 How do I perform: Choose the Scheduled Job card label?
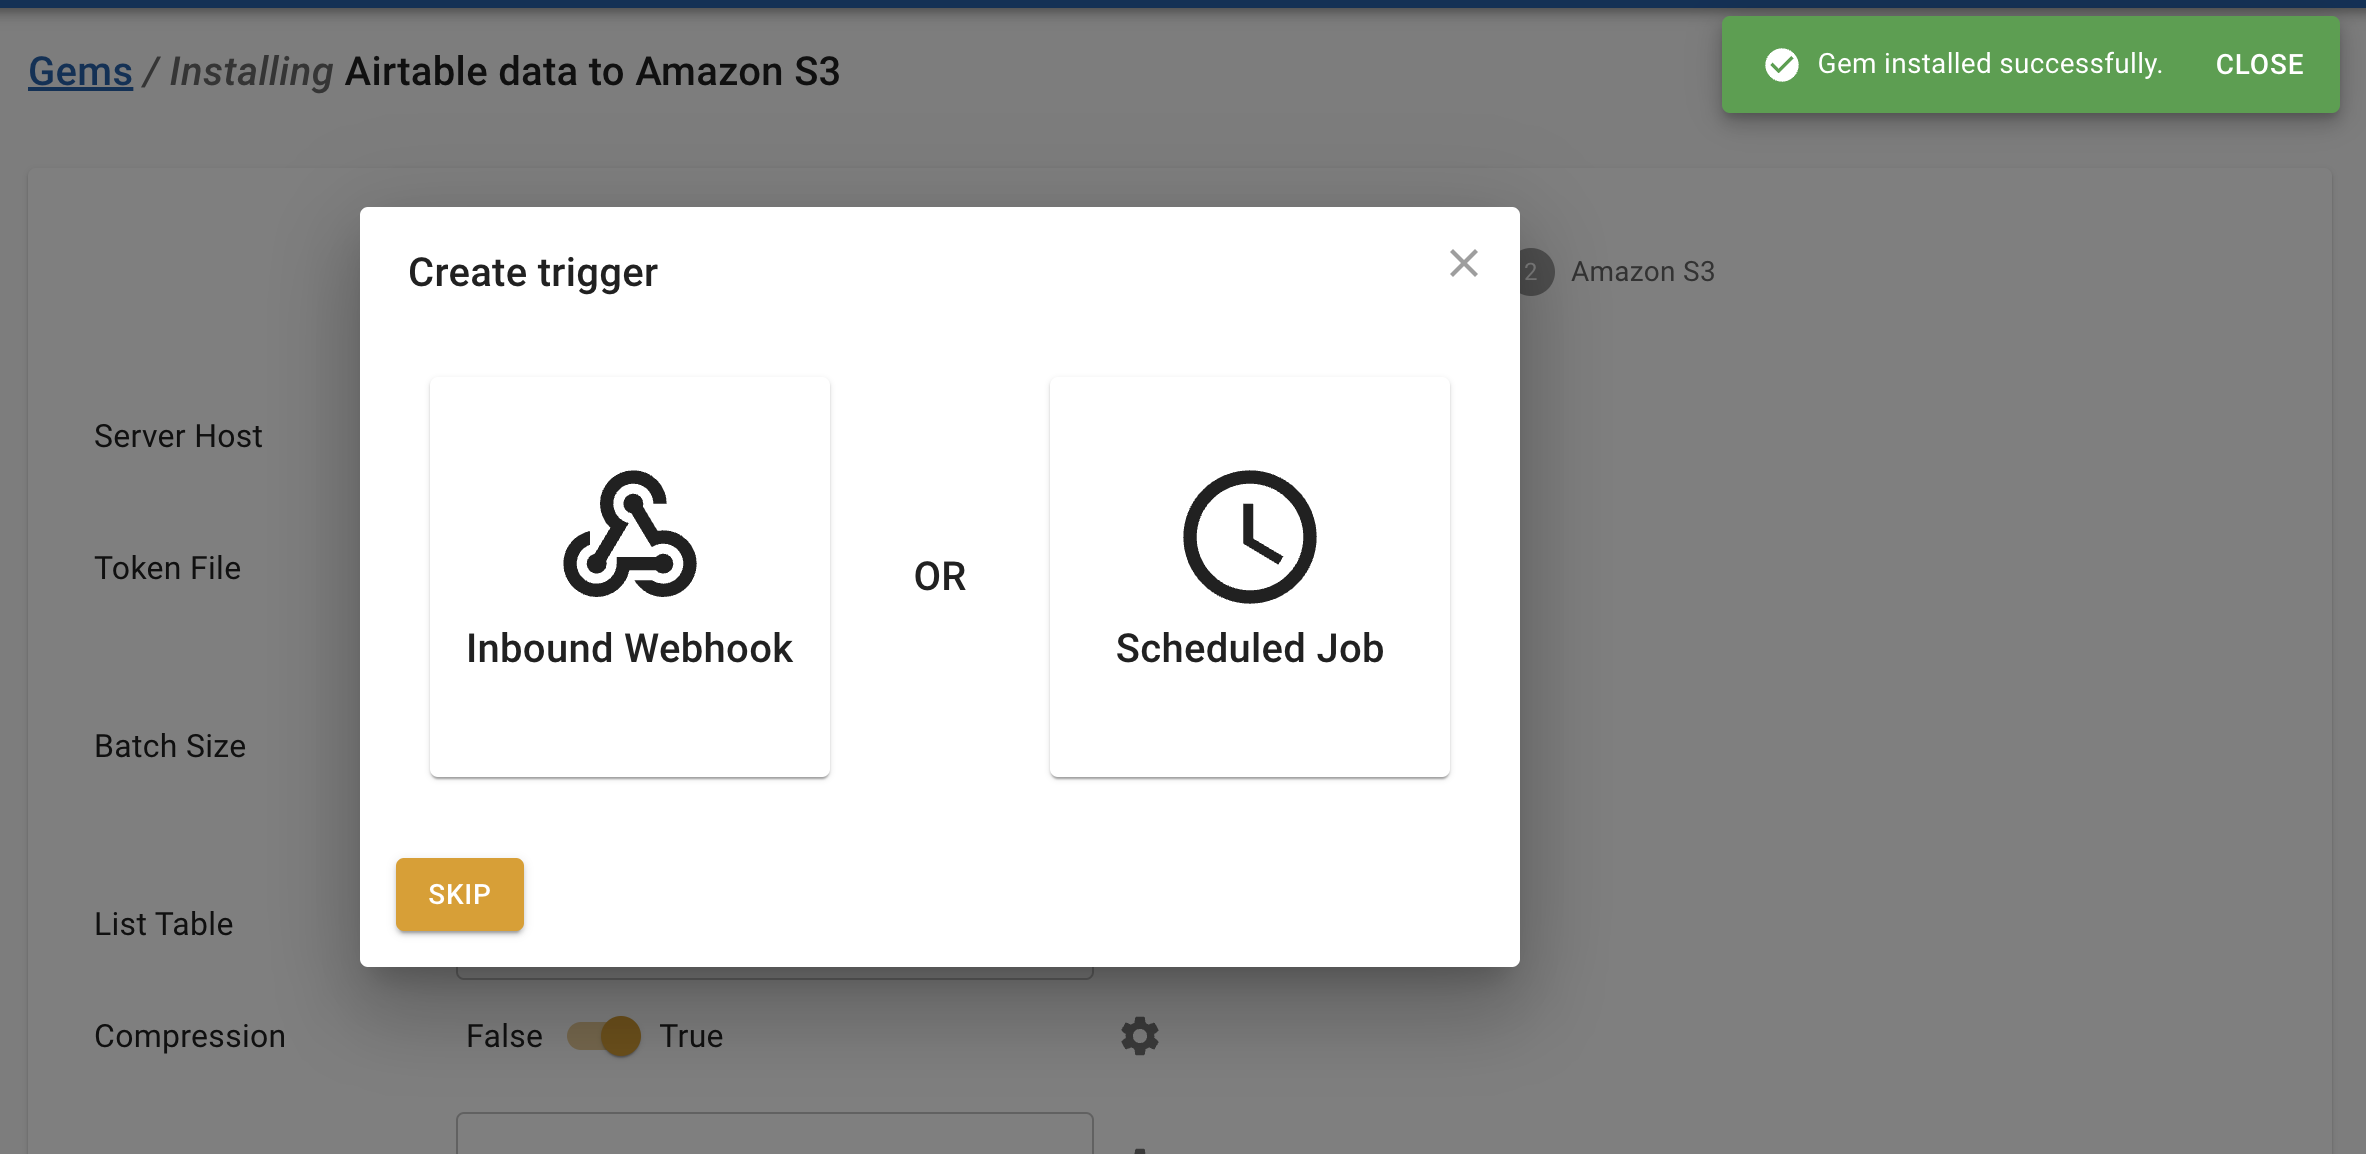1249,648
